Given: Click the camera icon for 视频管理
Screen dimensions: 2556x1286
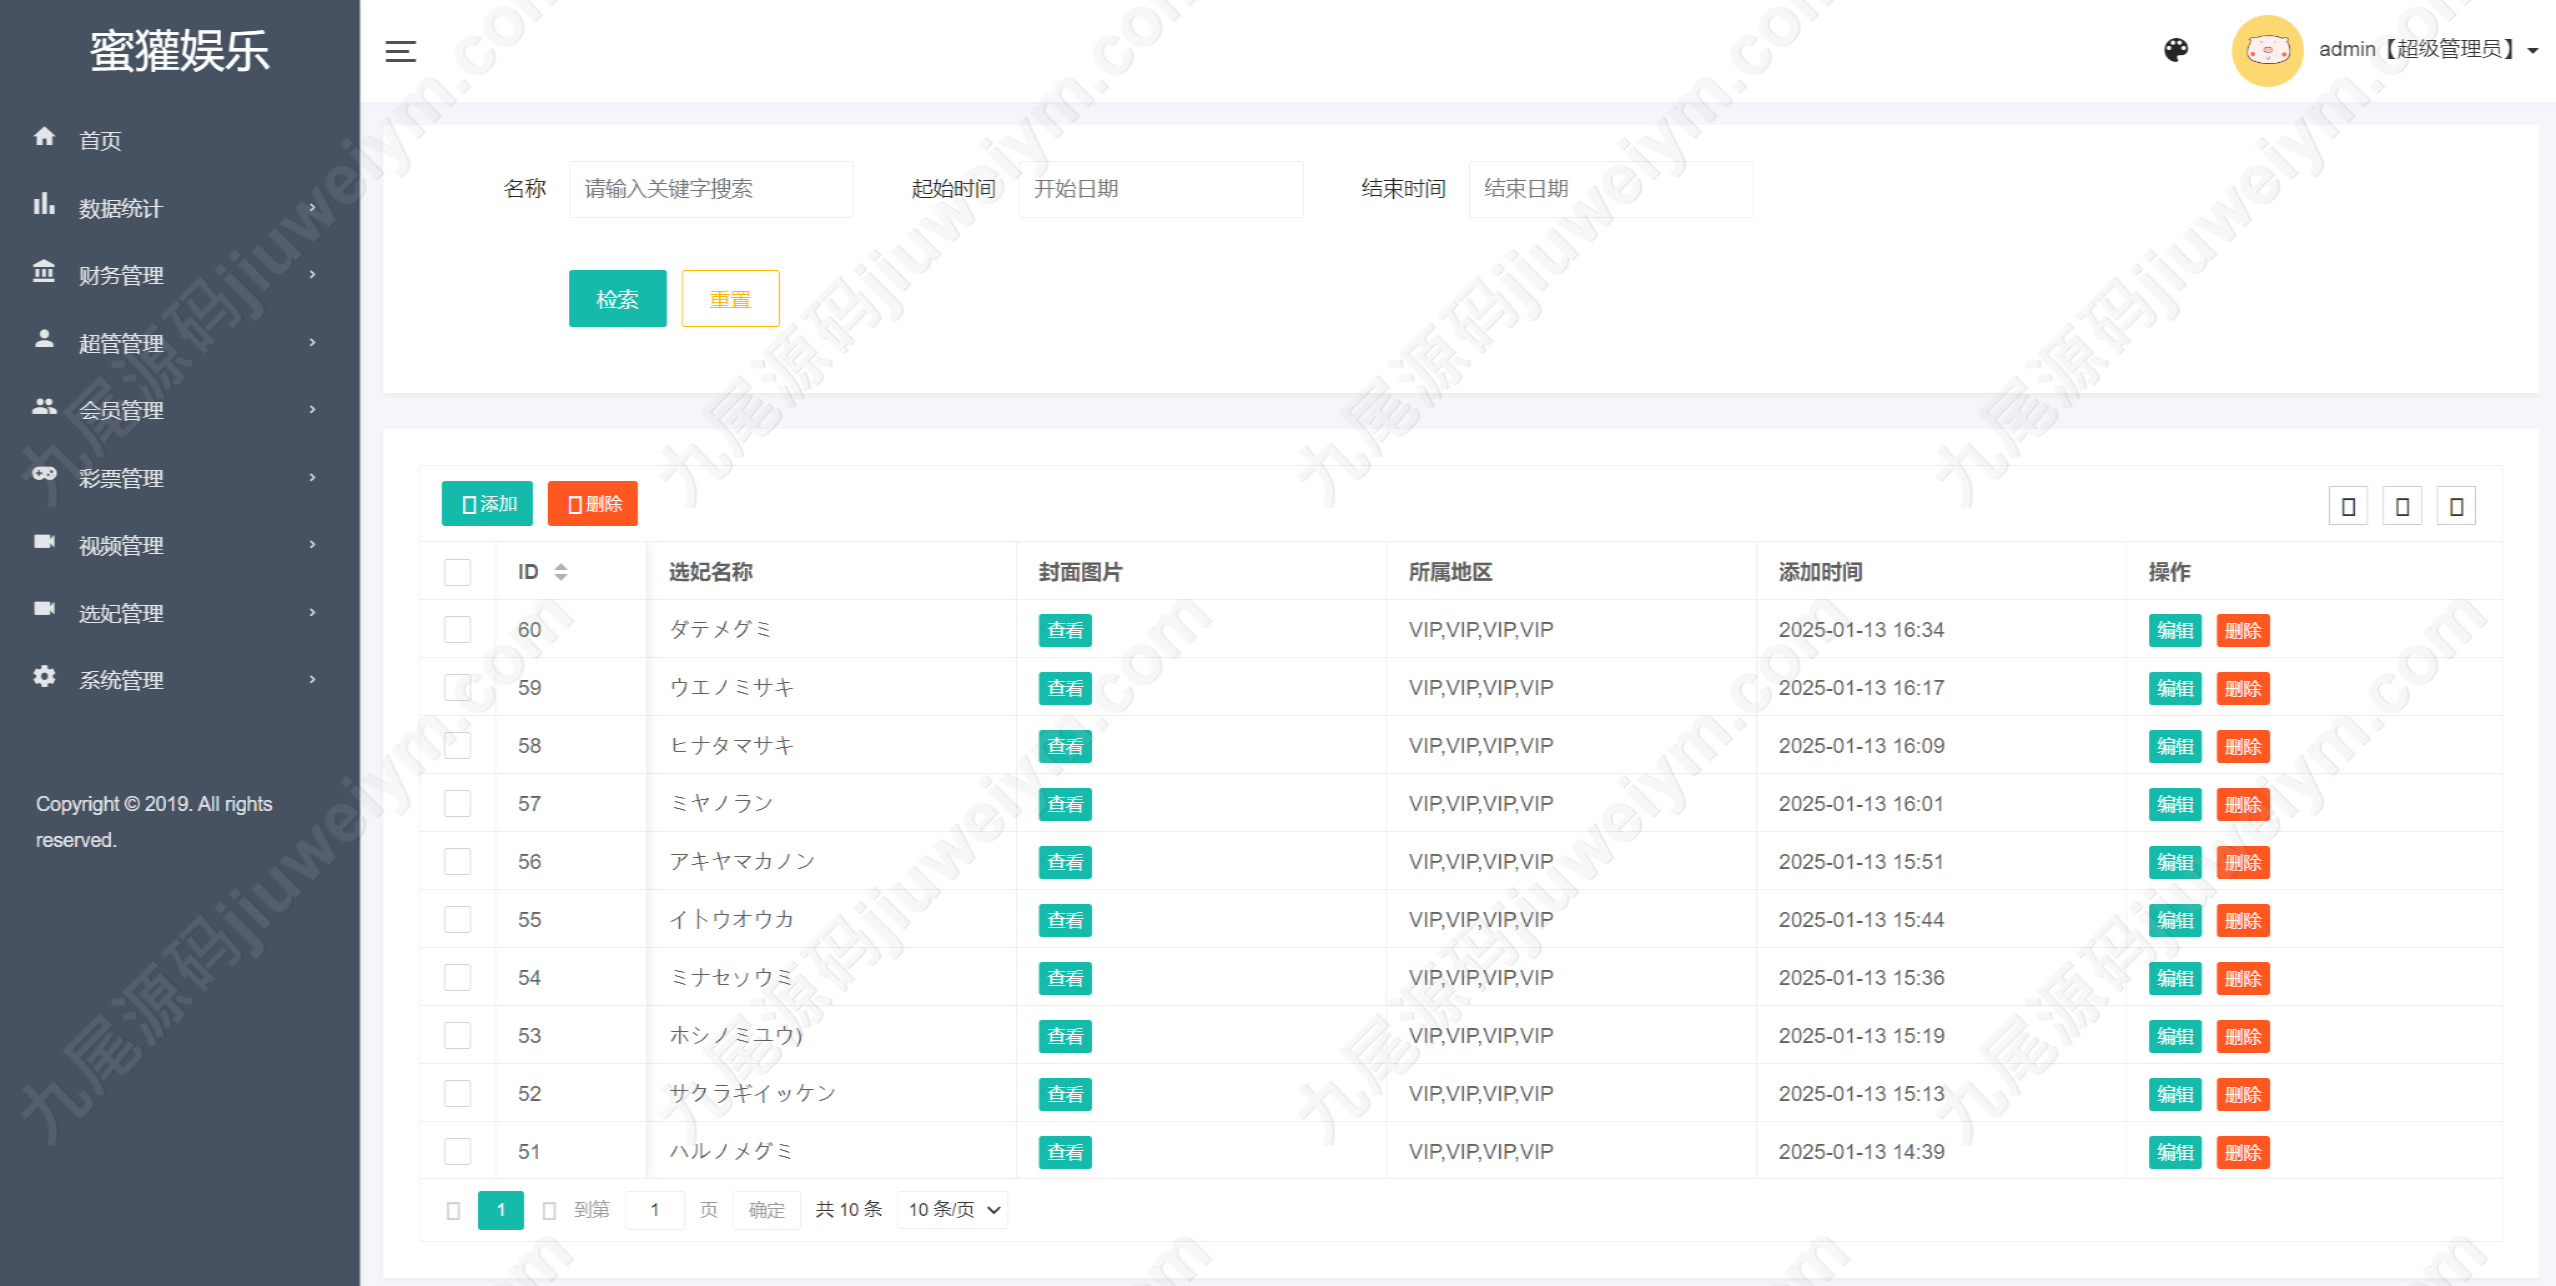Looking at the screenshot, I should tap(44, 542).
